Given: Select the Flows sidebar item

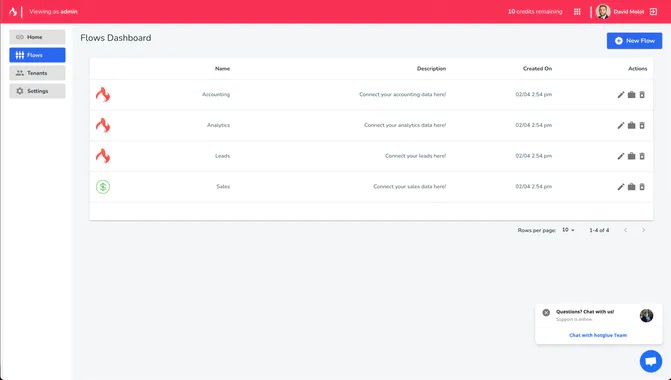Looking at the screenshot, I should click(x=37, y=55).
